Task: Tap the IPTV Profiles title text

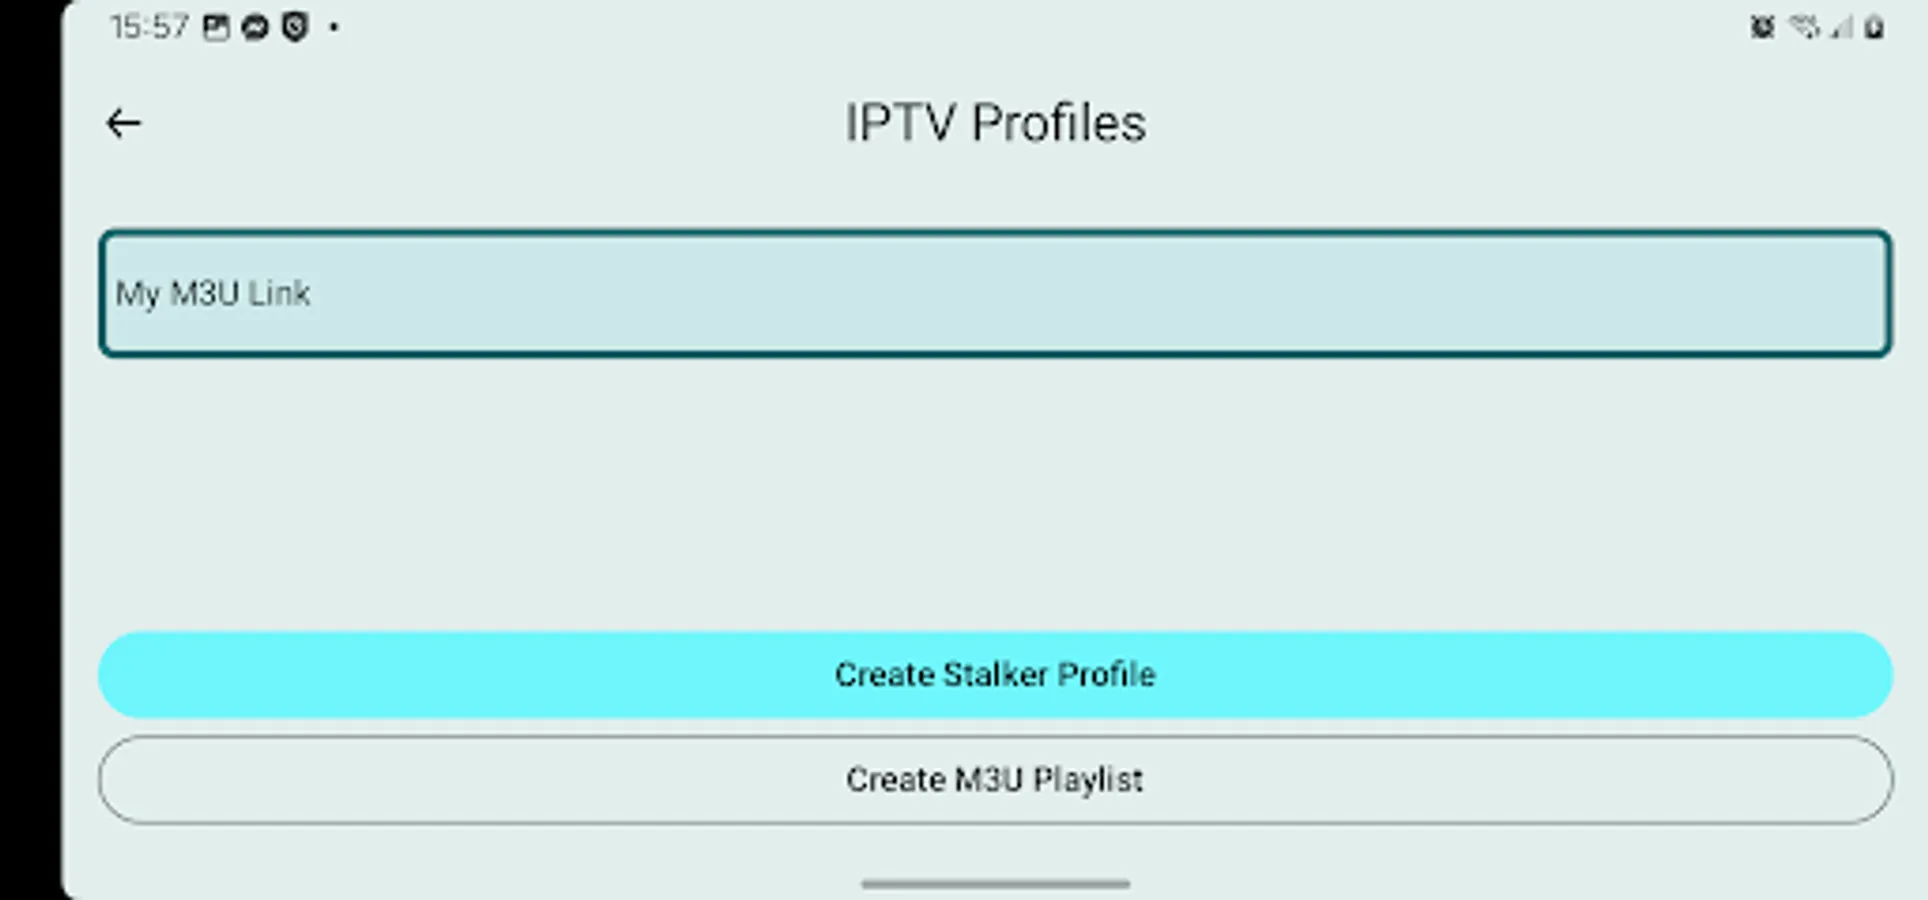Action: (x=995, y=123)
